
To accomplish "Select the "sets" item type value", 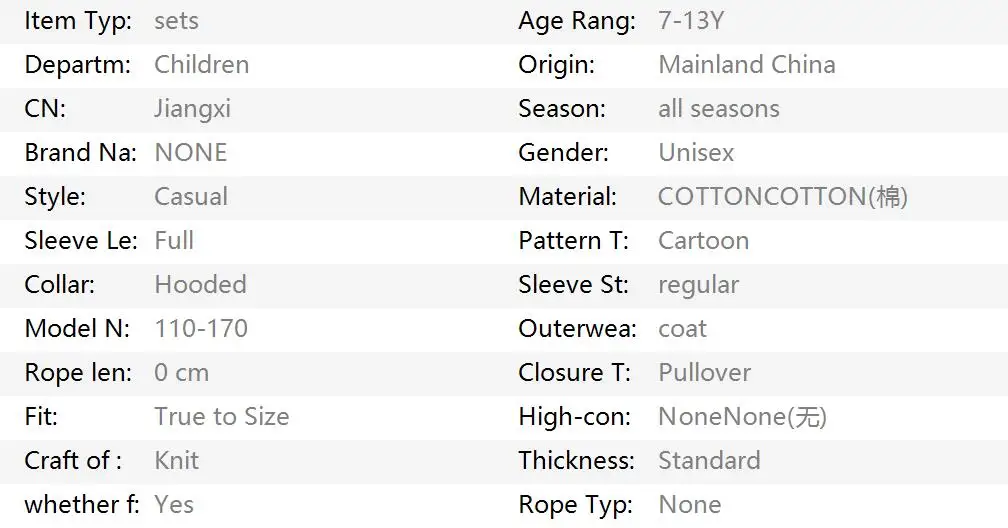I will pyautogui.click(x=176, y=21).
